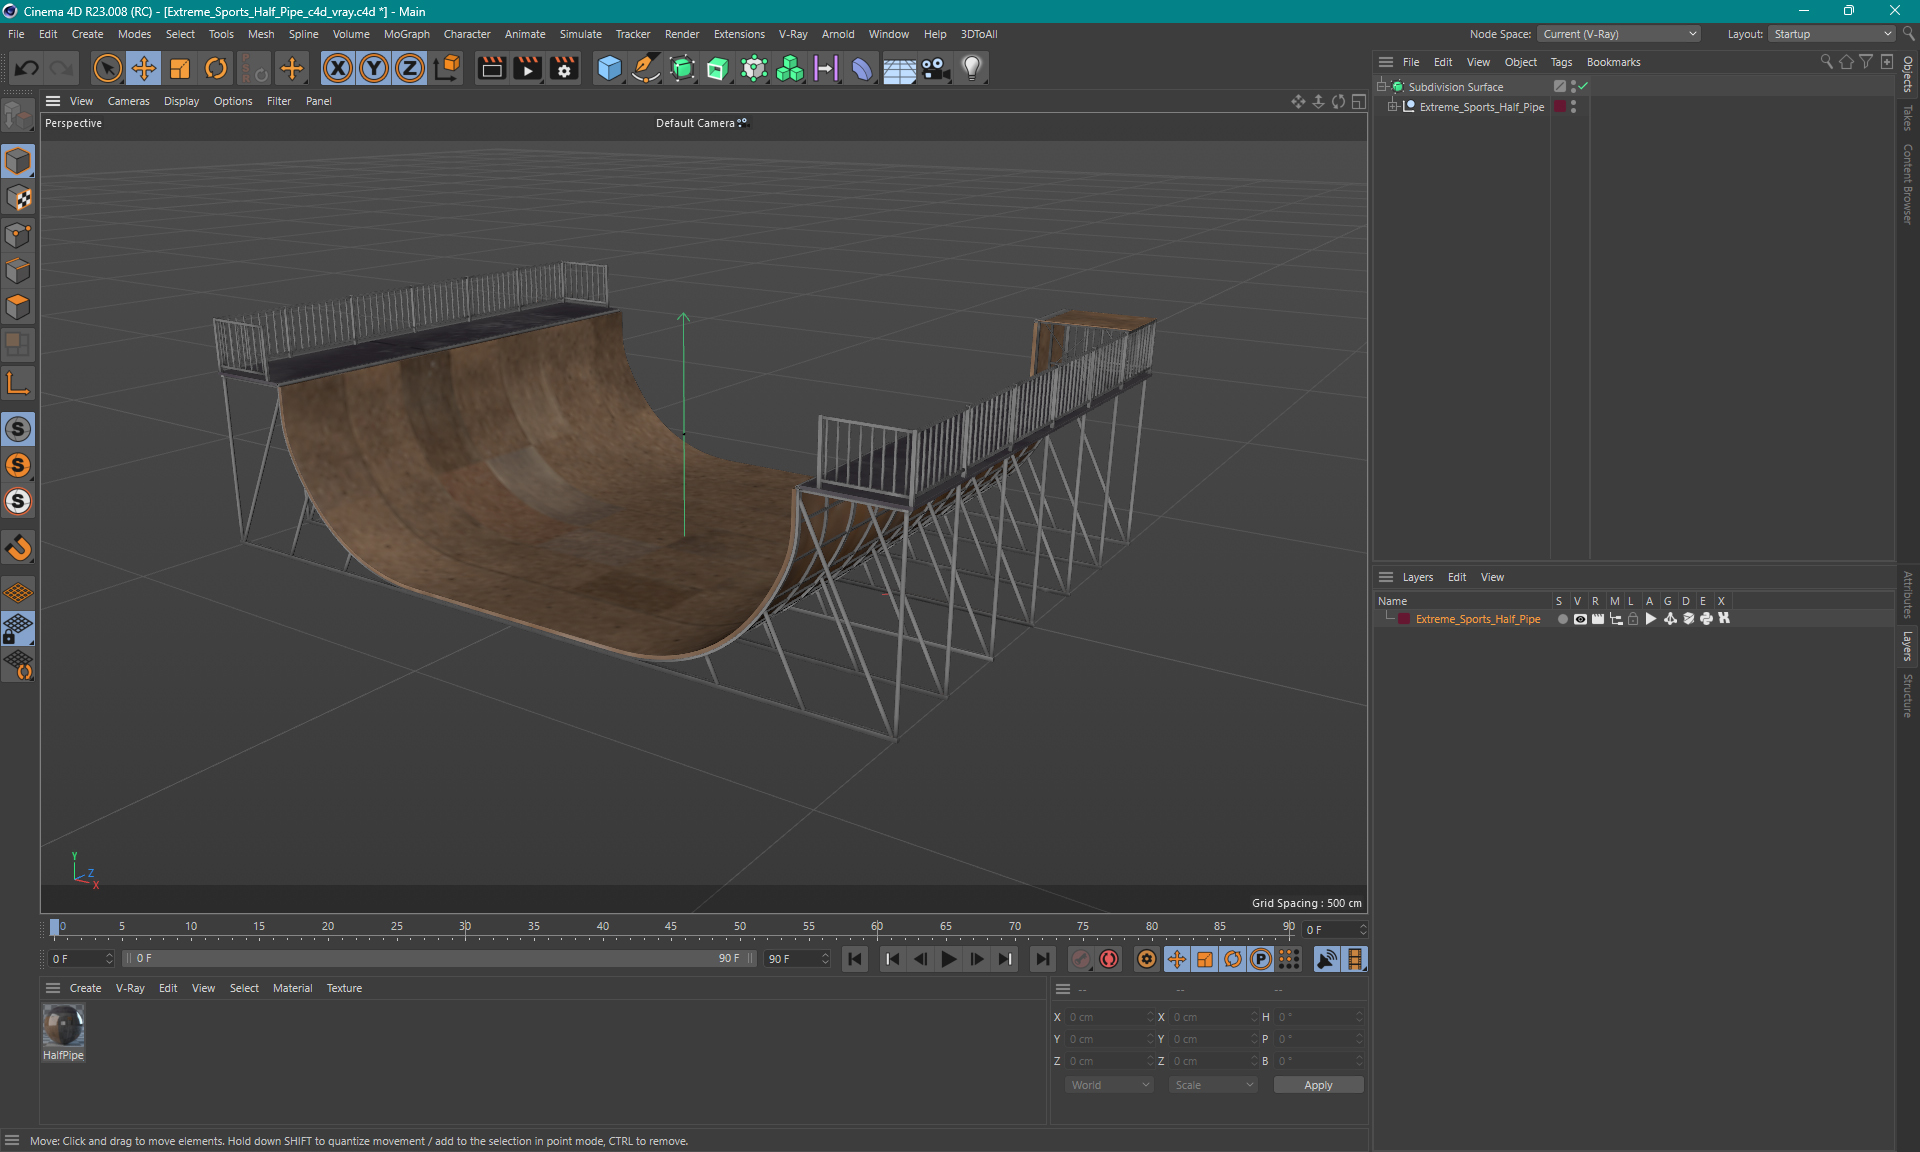Open the viewport Cameras menu

click(x=128, y=101)
